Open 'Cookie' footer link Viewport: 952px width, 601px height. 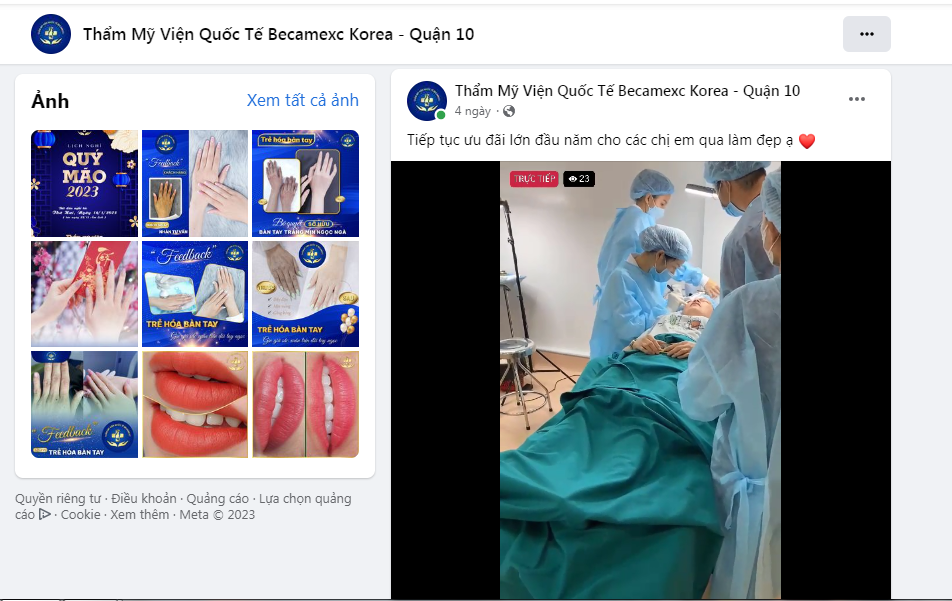coord(80,514)
